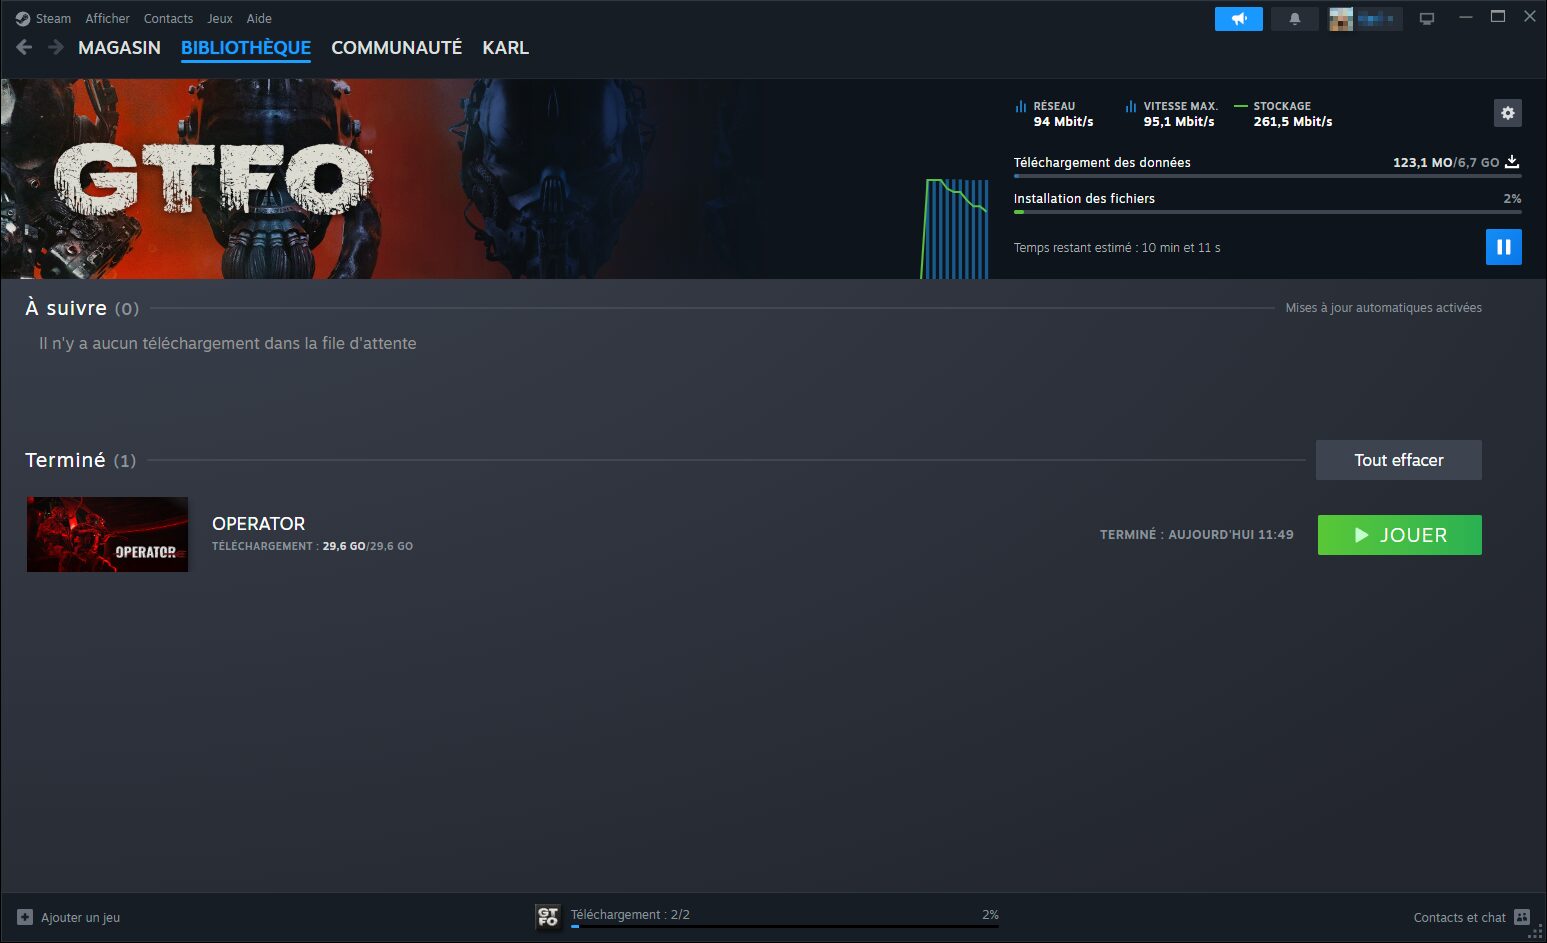This screenshot has height=943, width=1547.
Task: Go back with the left arrow
Action: (24, 47)
